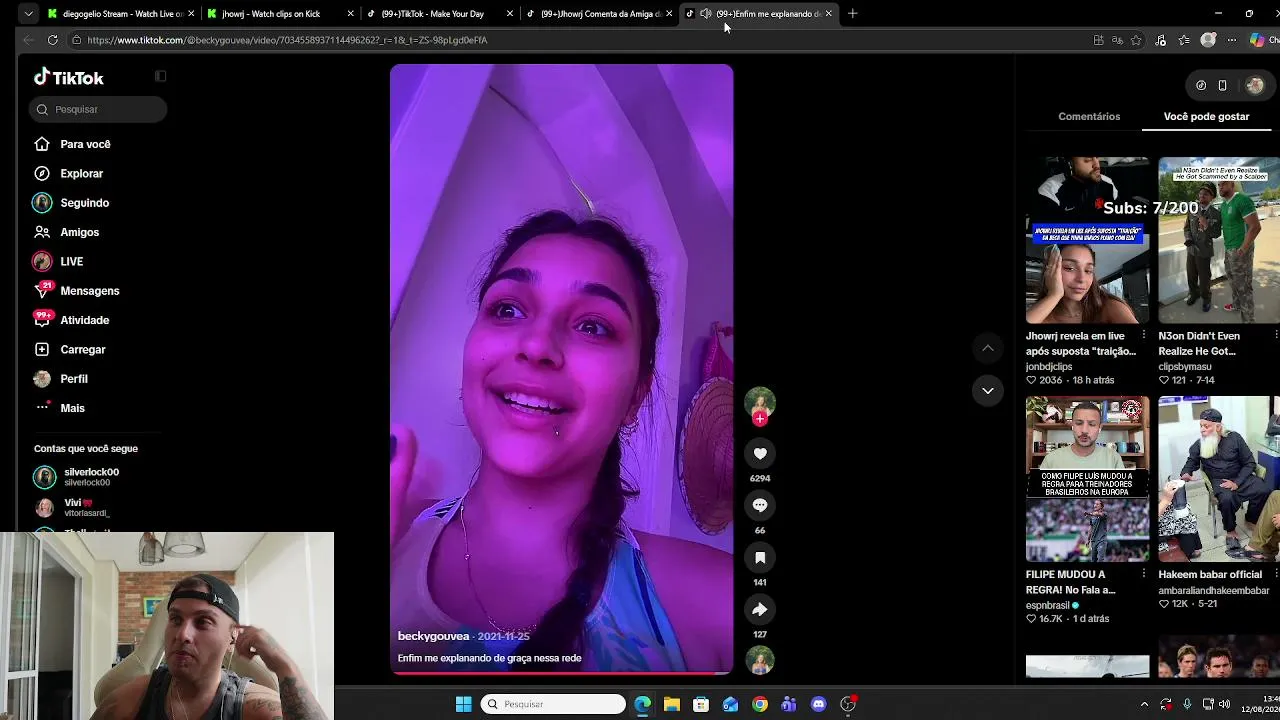Viewport: 1280px width, 720px height.
Task: Open the Hakeem babar official thumbnail
Action: [x=1218, y=479]
